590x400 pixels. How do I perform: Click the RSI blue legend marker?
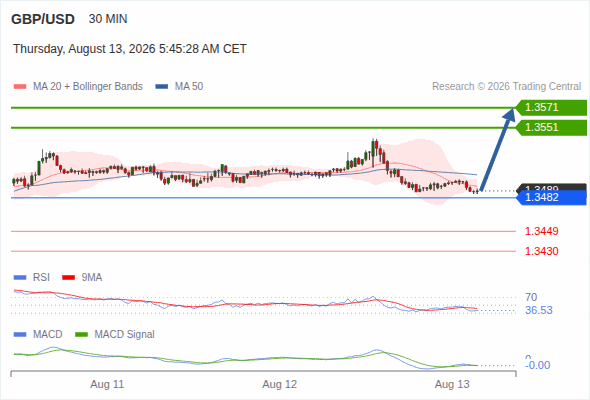20,278
